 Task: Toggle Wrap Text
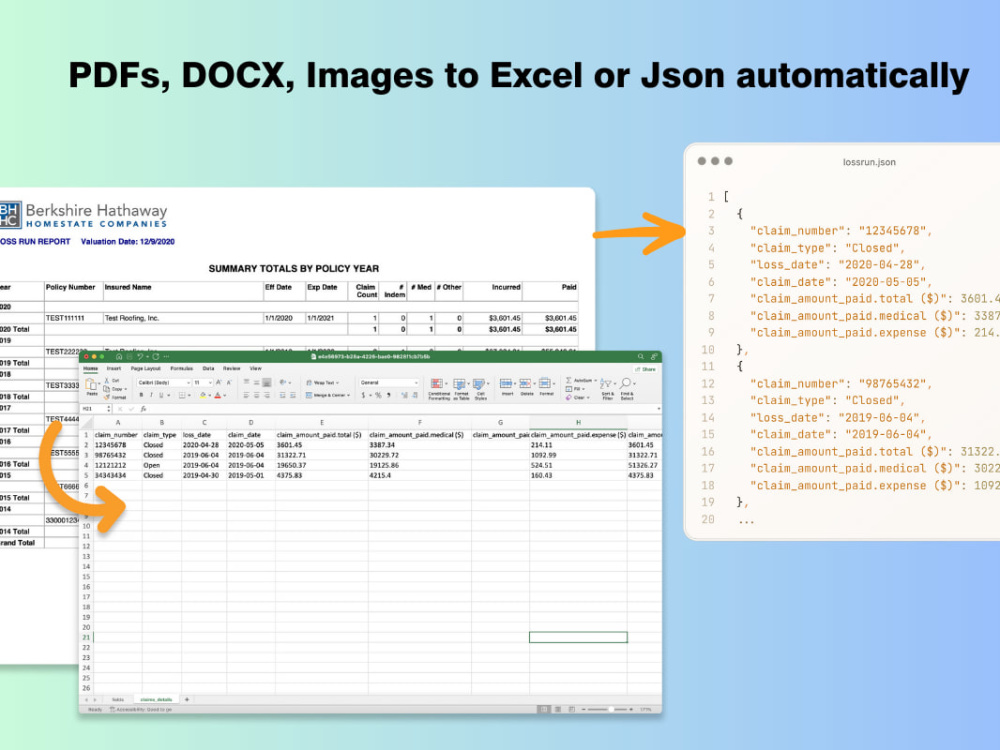point(322,383)
